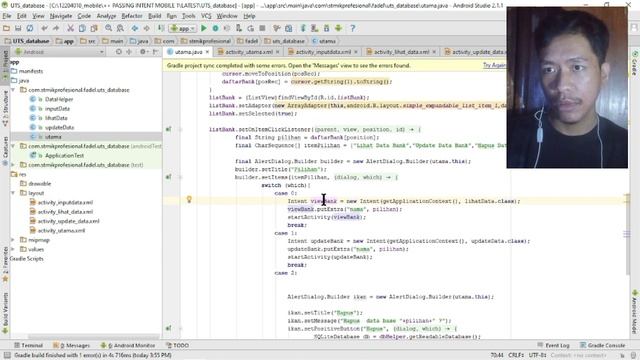This screenshot has width=640, height=360.
Task: Open the Terminal tool window
Action: [x=28, y=345]
